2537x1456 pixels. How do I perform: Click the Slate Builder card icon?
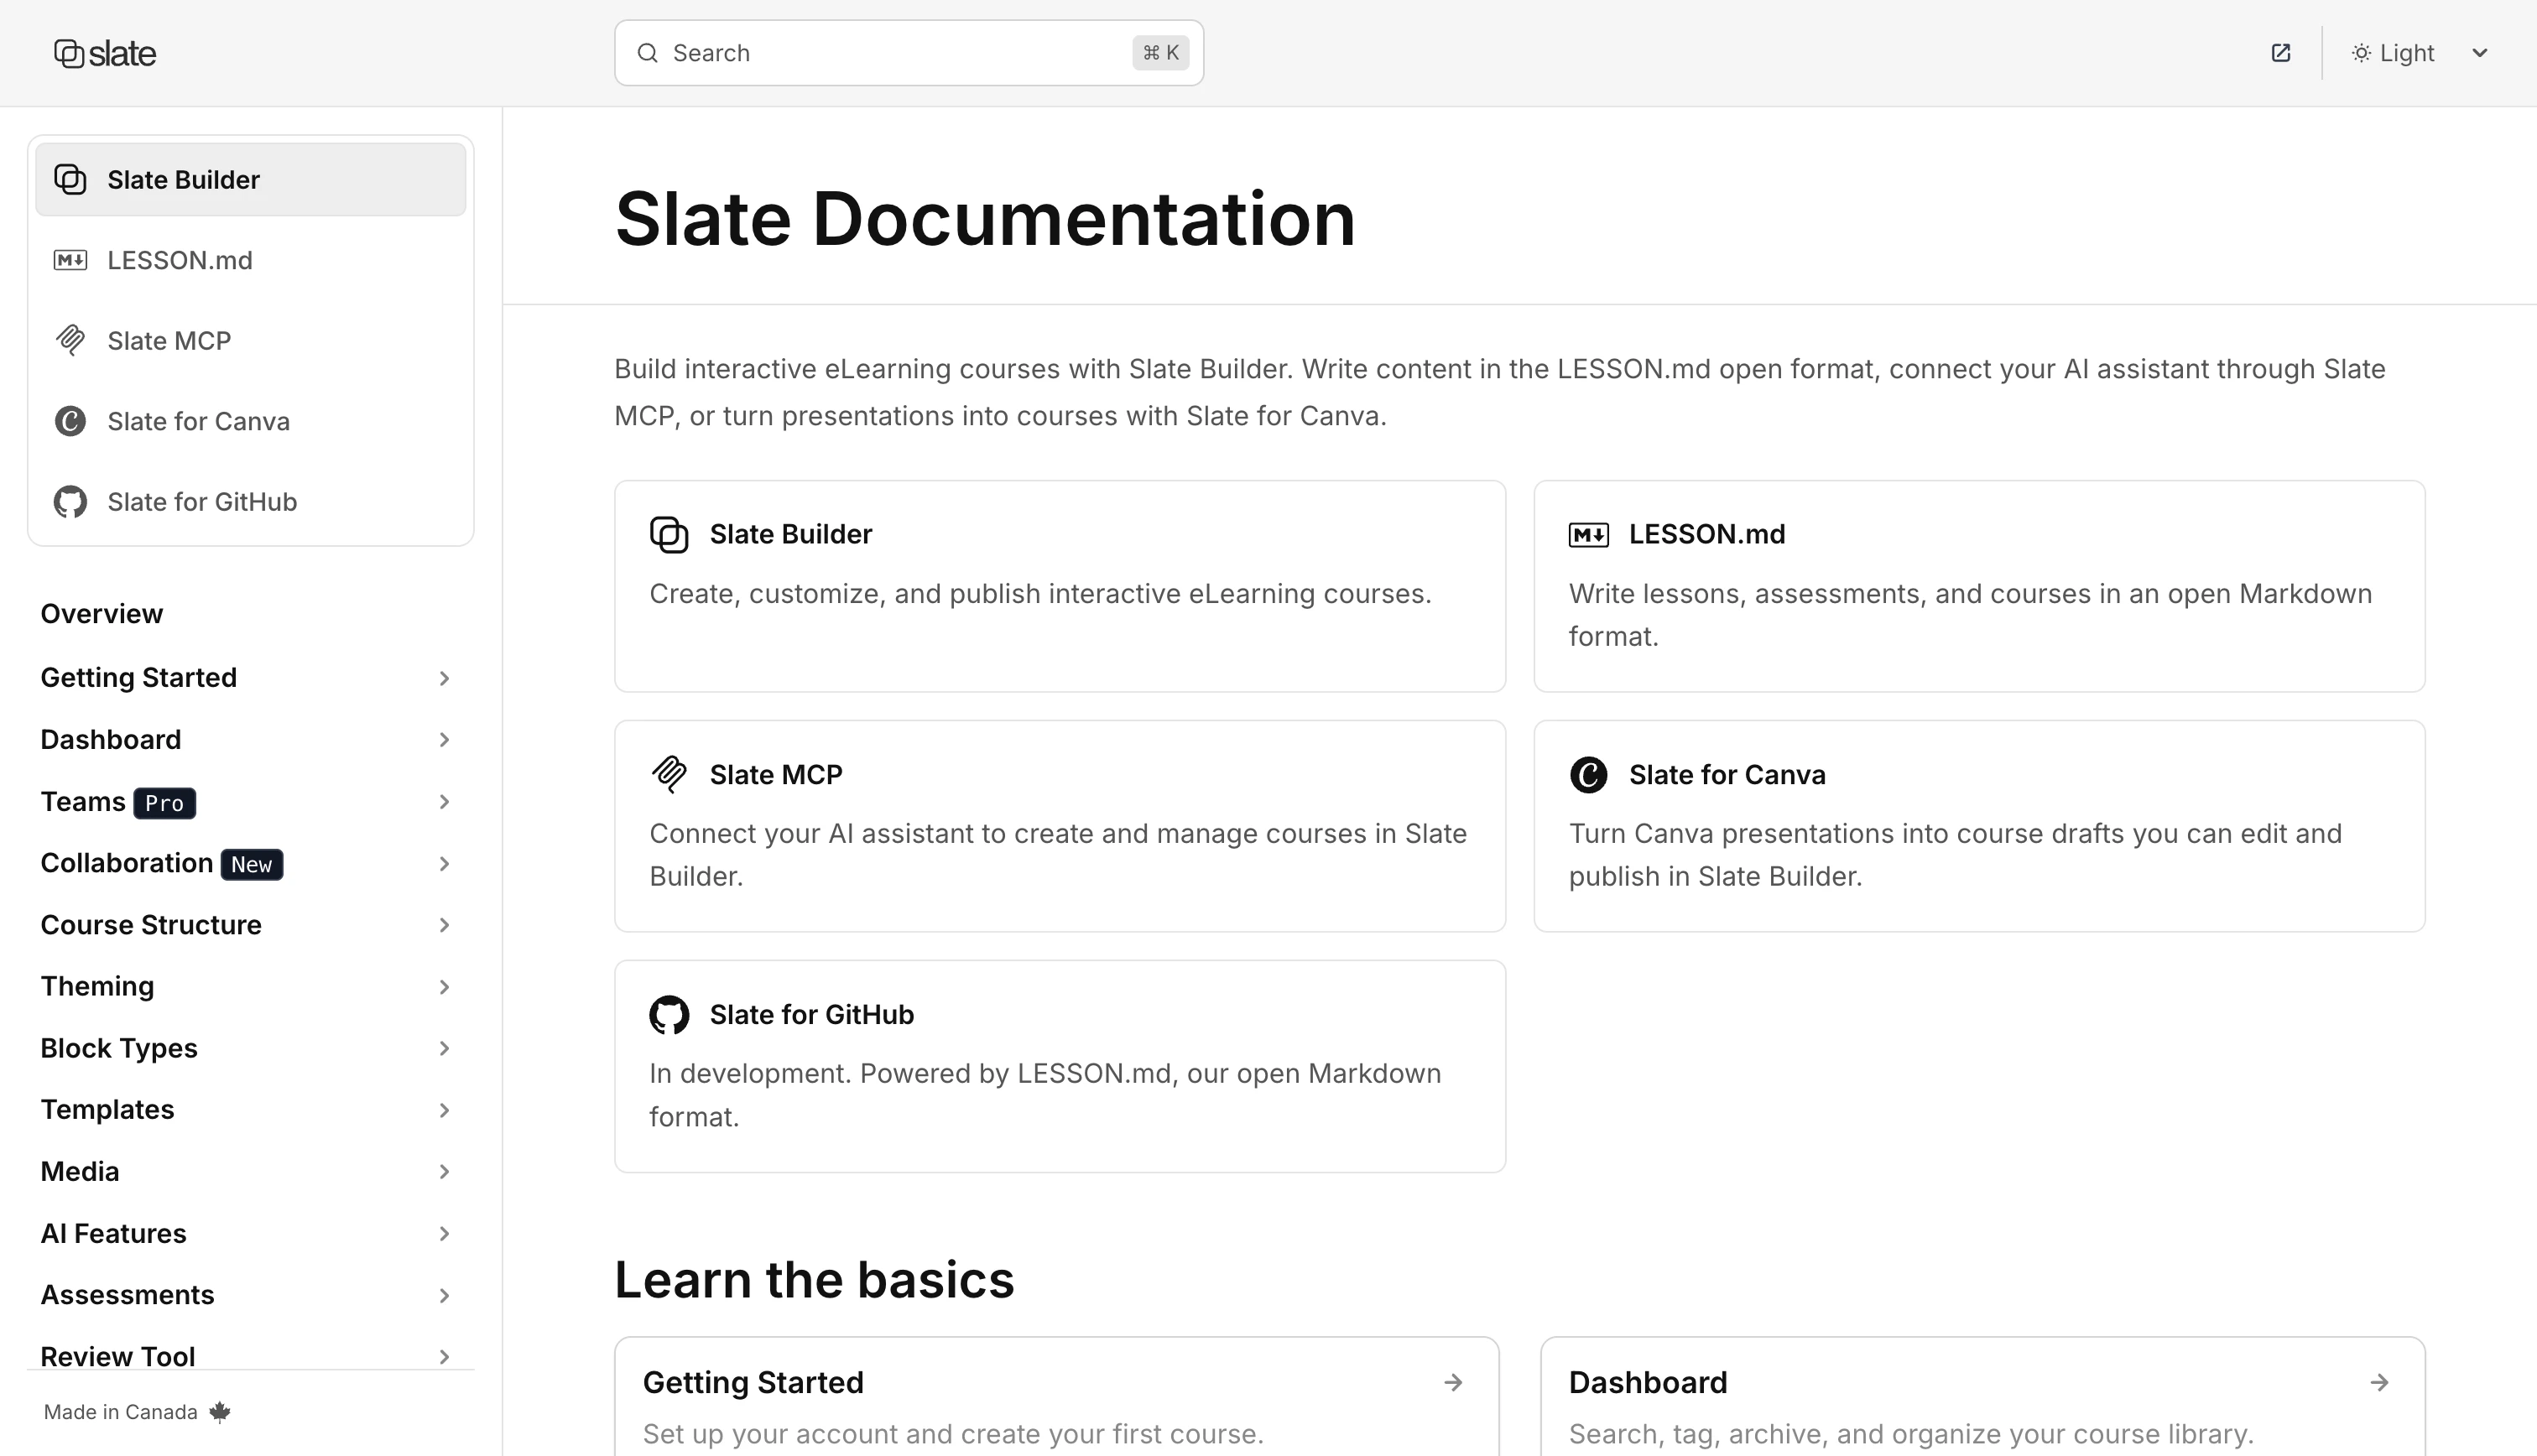669,534
